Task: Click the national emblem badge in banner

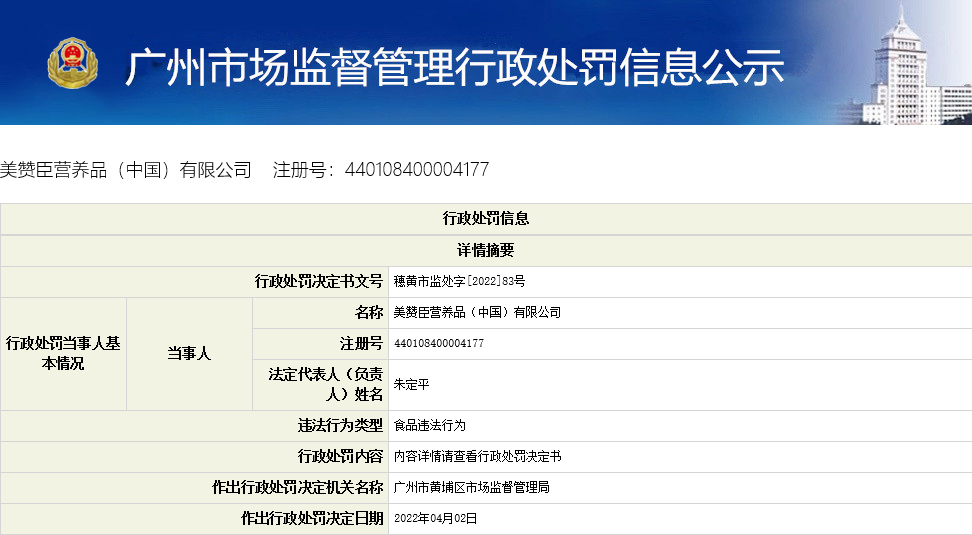Action: pyautogui.click(x=73, y=64)
